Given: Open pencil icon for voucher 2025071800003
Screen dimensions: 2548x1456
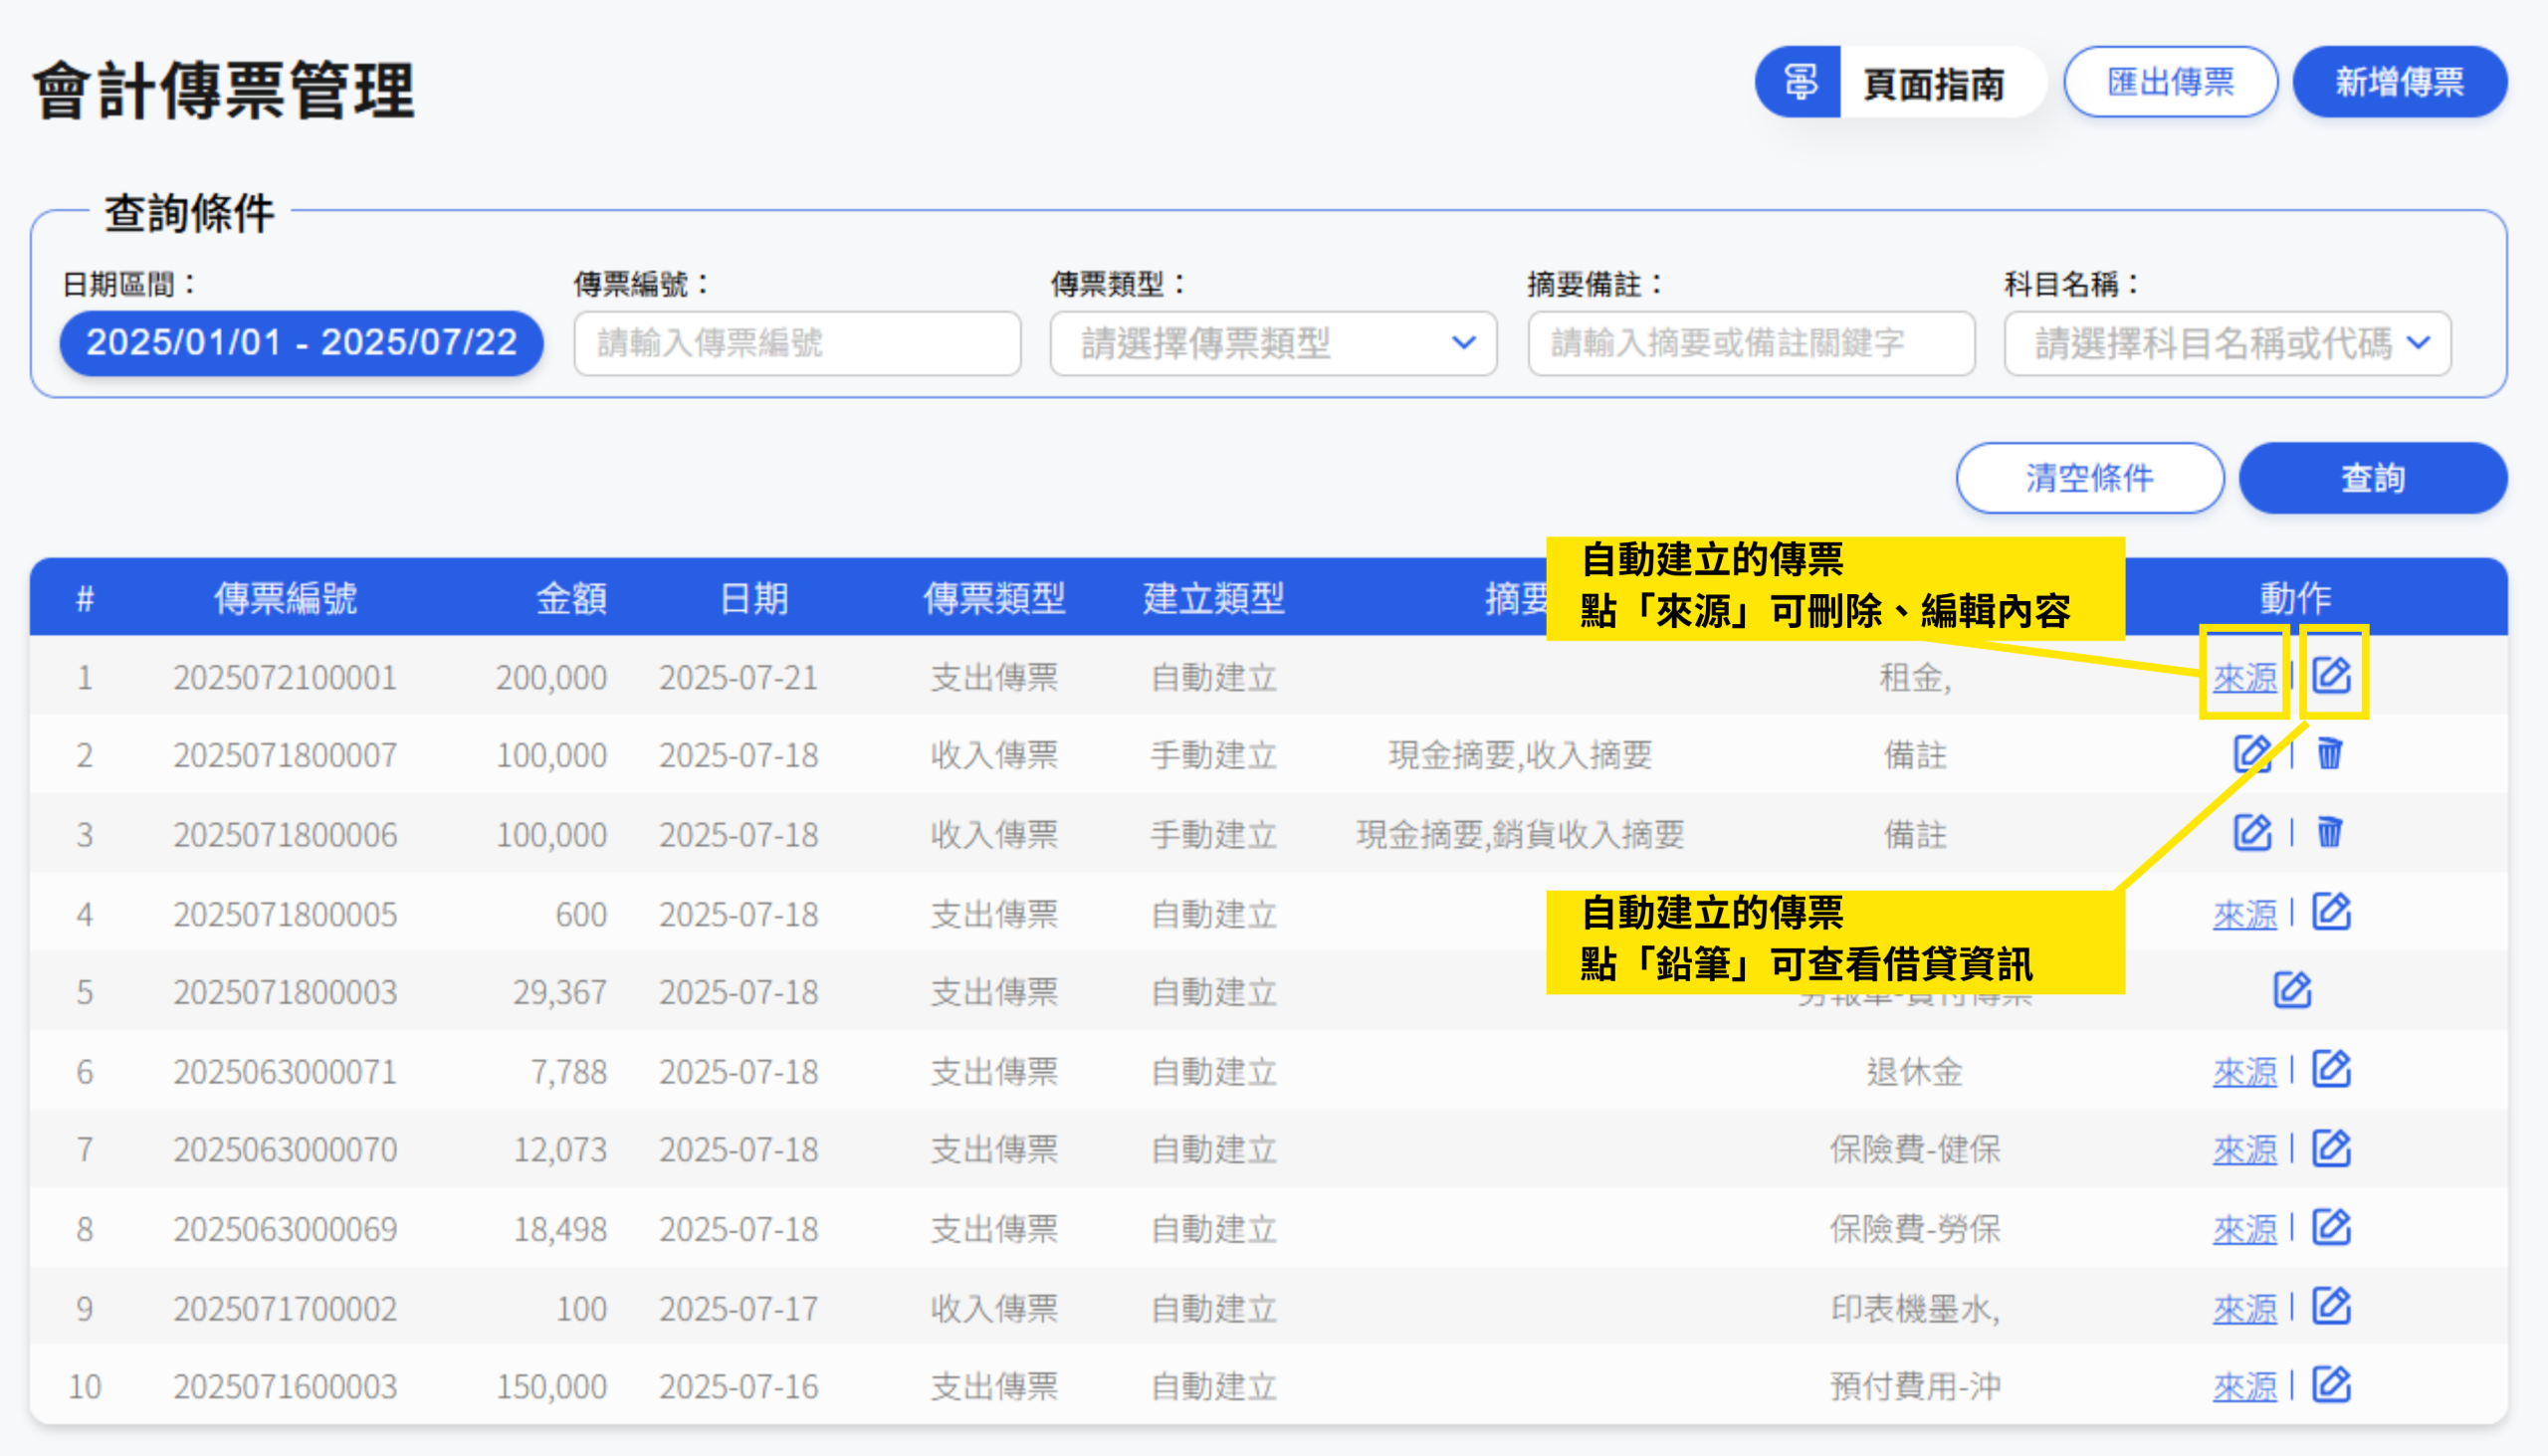Looking at the screenshot, I should [2292, 990].
